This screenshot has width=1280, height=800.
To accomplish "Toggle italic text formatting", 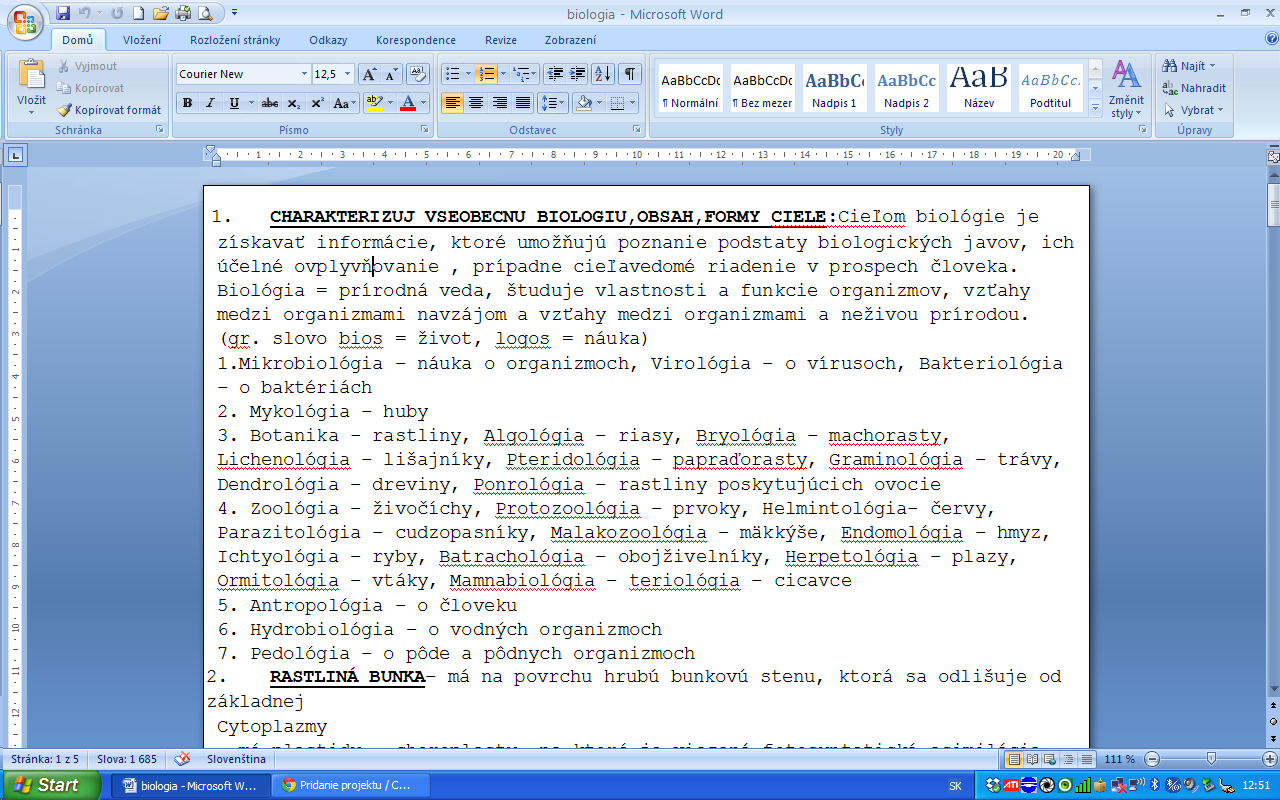I will pyautogui.click(x=210, y=103).
